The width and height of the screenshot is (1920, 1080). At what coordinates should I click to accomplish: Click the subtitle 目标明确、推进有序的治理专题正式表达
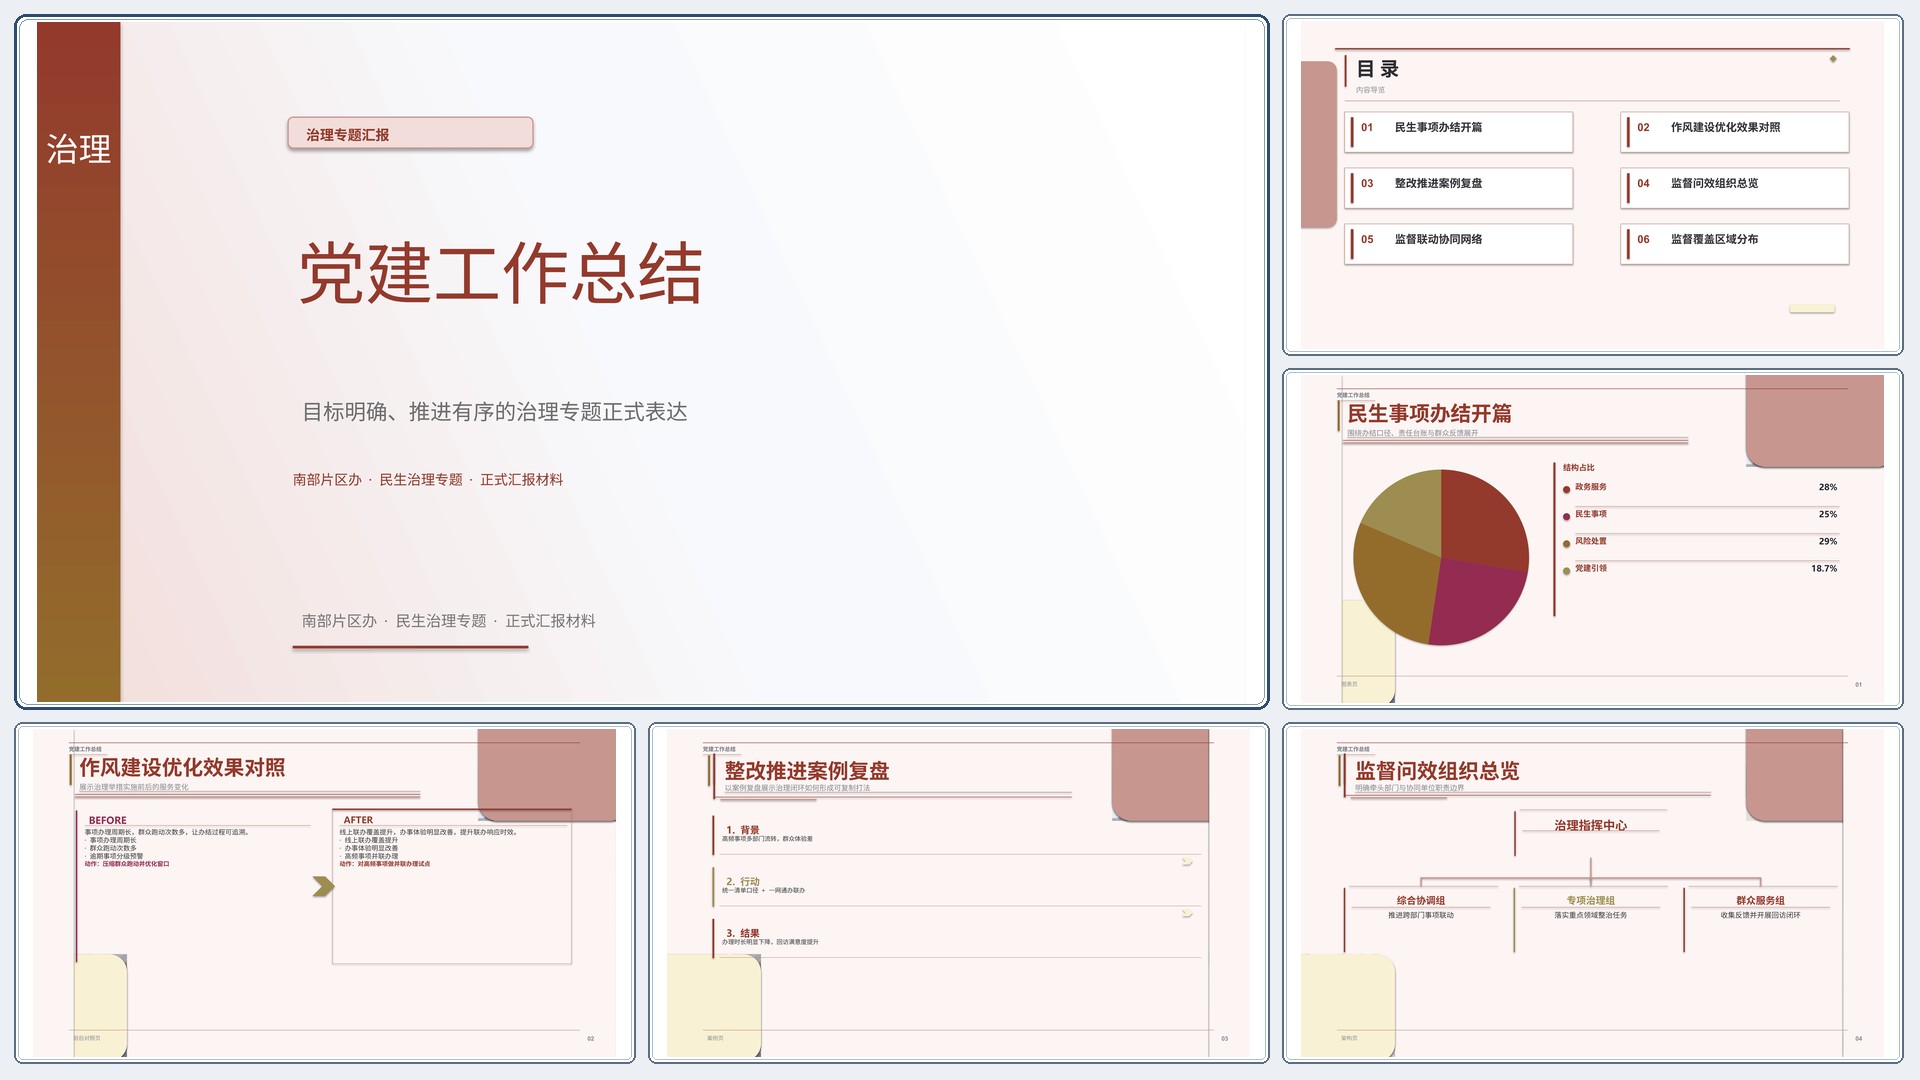click(495, 412)
